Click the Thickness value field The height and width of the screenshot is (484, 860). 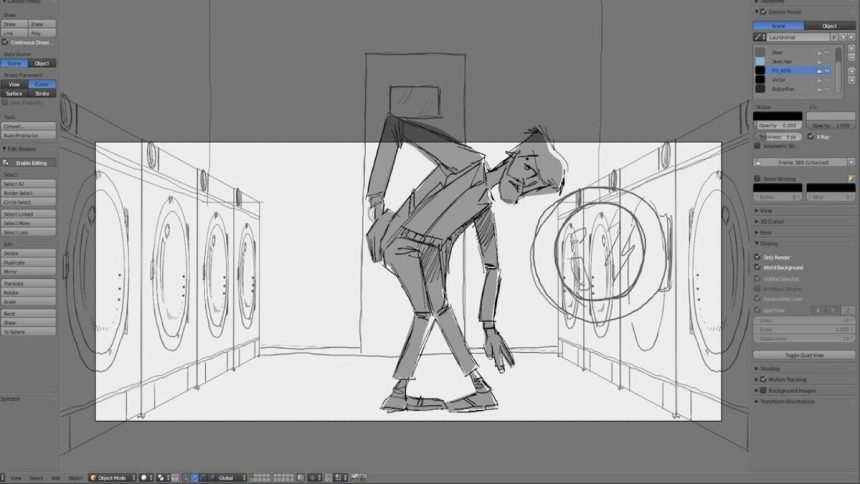[x=777, y=136]
